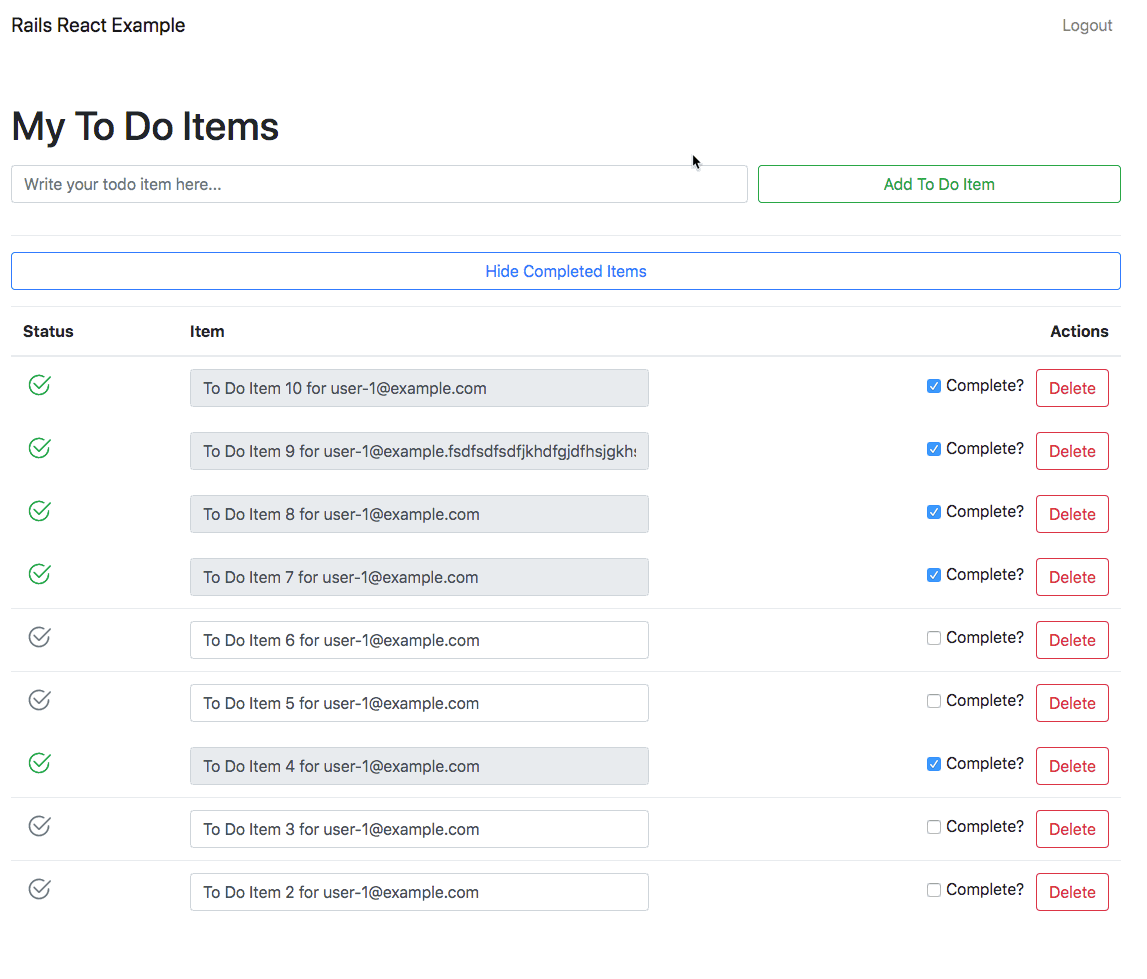Viewport: 1147px width, 979px height.
Task: Hide Completed Items using the blue button
Action: click(565, 271)
